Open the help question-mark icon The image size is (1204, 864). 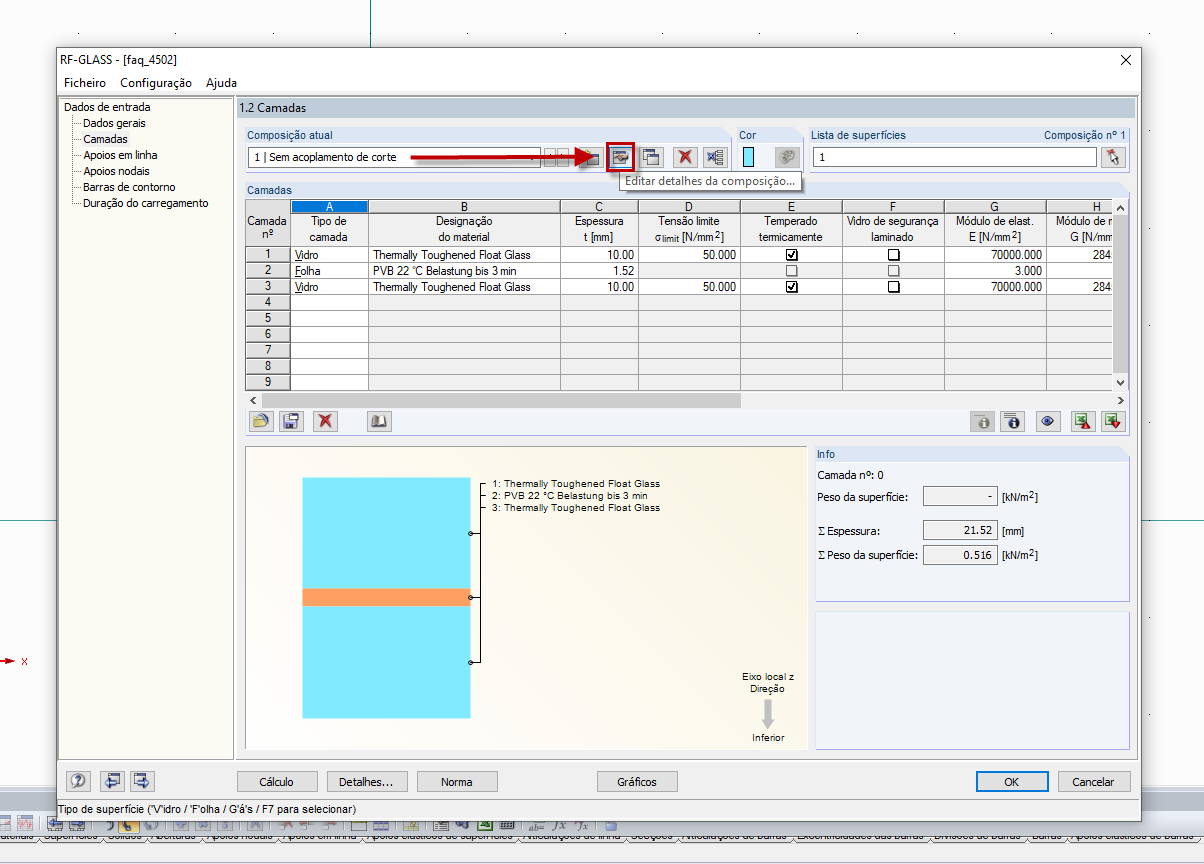79,781
